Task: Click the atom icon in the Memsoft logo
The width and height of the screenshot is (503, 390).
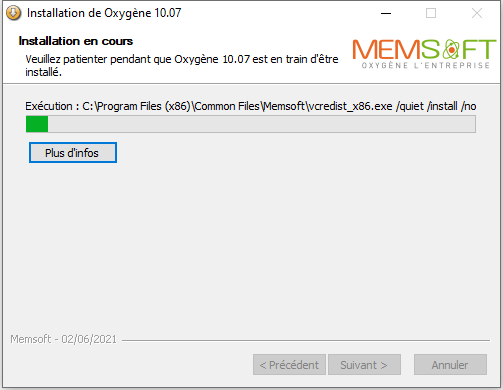Action: pos(451,49)
